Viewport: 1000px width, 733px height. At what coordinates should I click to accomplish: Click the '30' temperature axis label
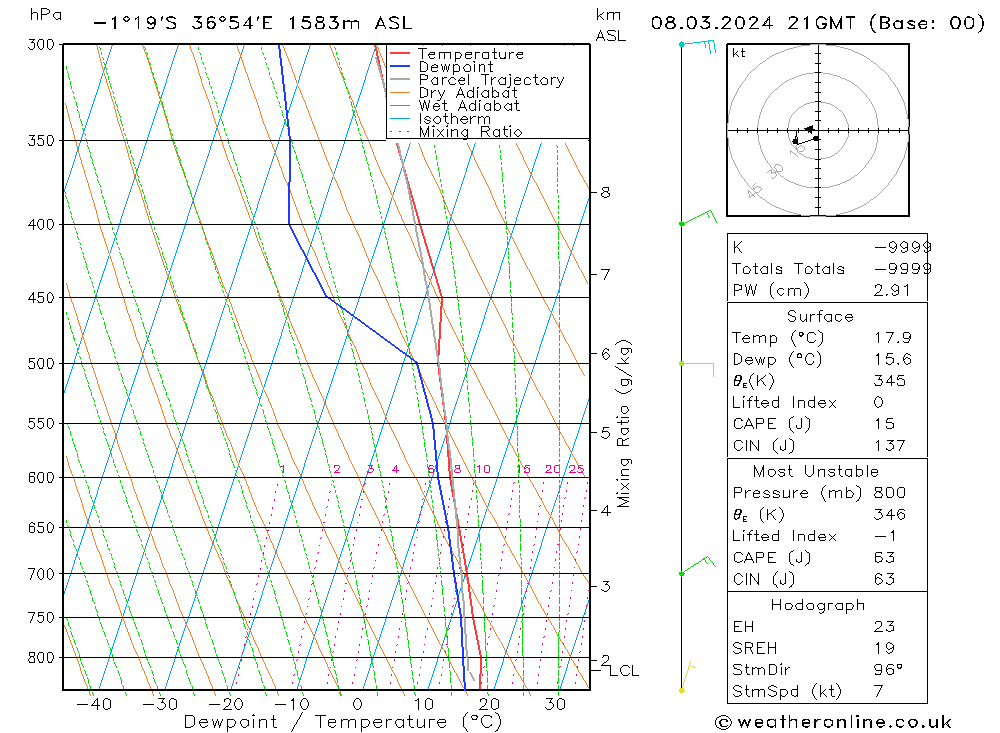pos(555,704)
